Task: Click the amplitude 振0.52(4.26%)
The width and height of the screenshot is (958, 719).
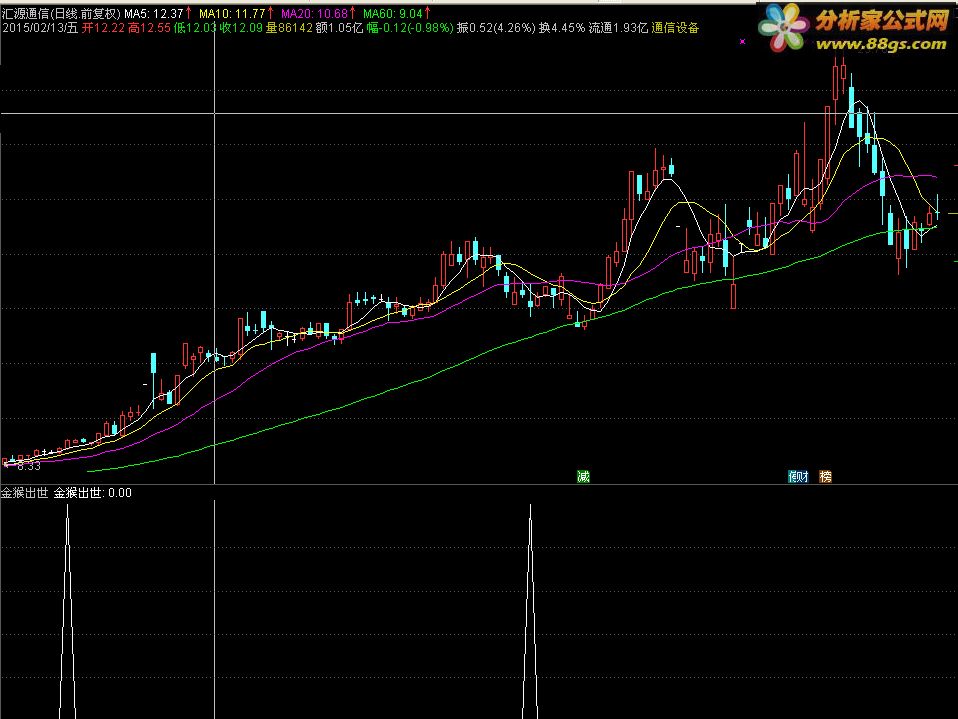Action: pos(496,28)
